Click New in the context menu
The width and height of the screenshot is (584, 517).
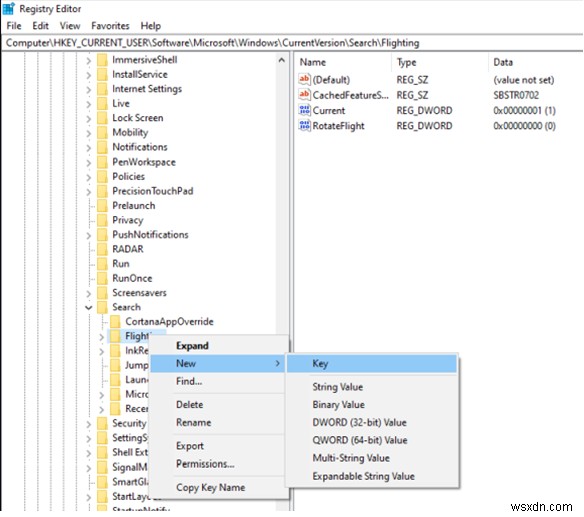(x=218, y=364)
